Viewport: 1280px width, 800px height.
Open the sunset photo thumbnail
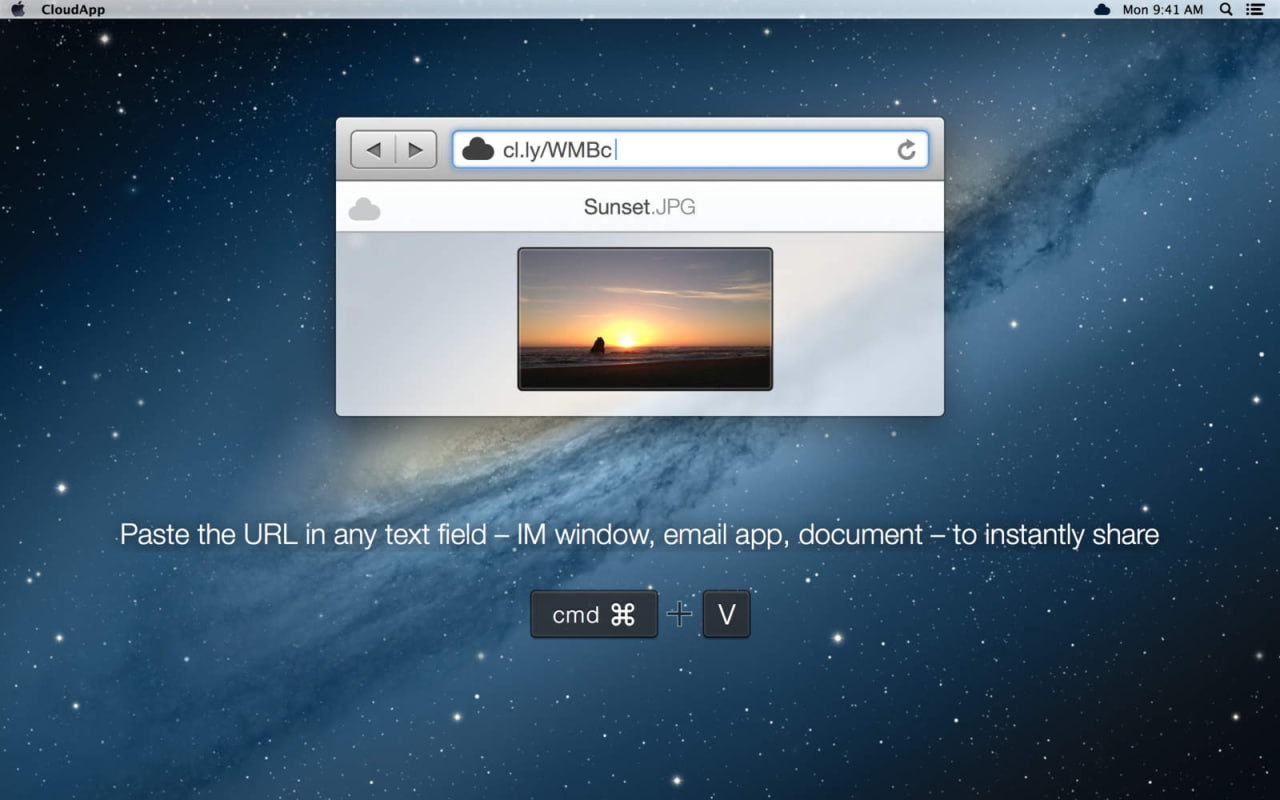pyautogui.click(x=645, y=318)
